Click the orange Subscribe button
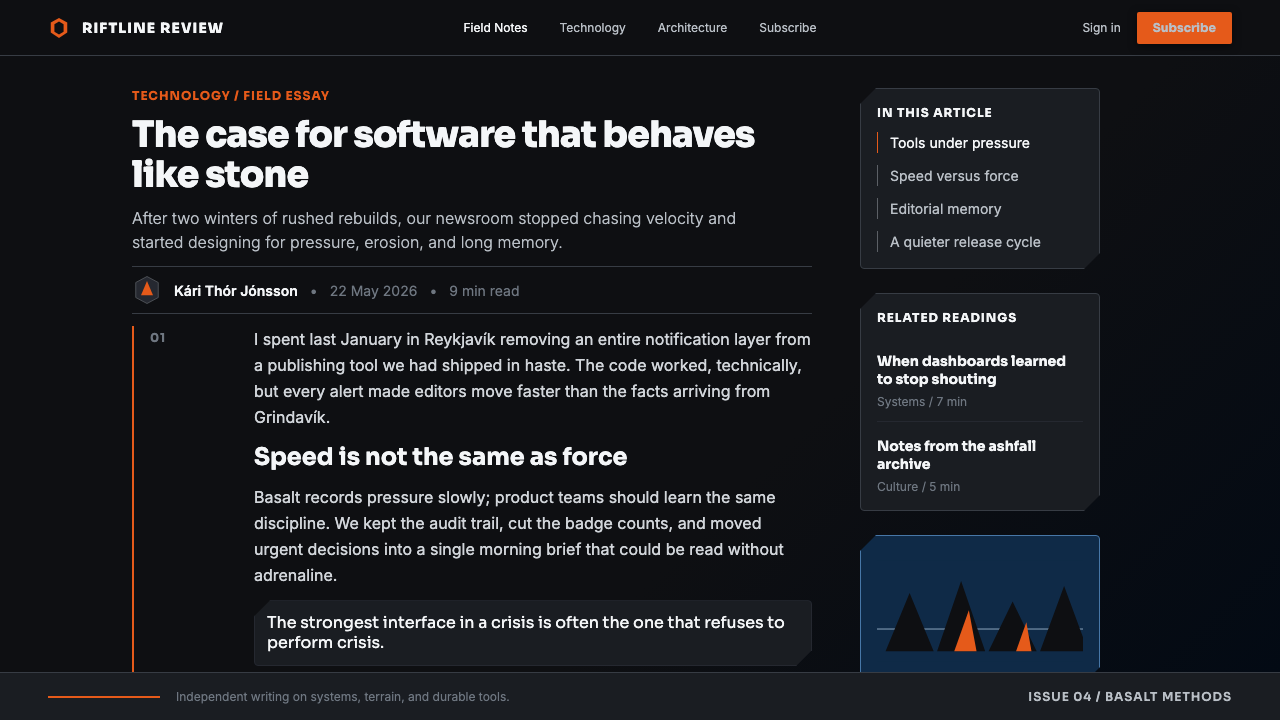Screen dimensions: 1280x720 (1184, 28)
